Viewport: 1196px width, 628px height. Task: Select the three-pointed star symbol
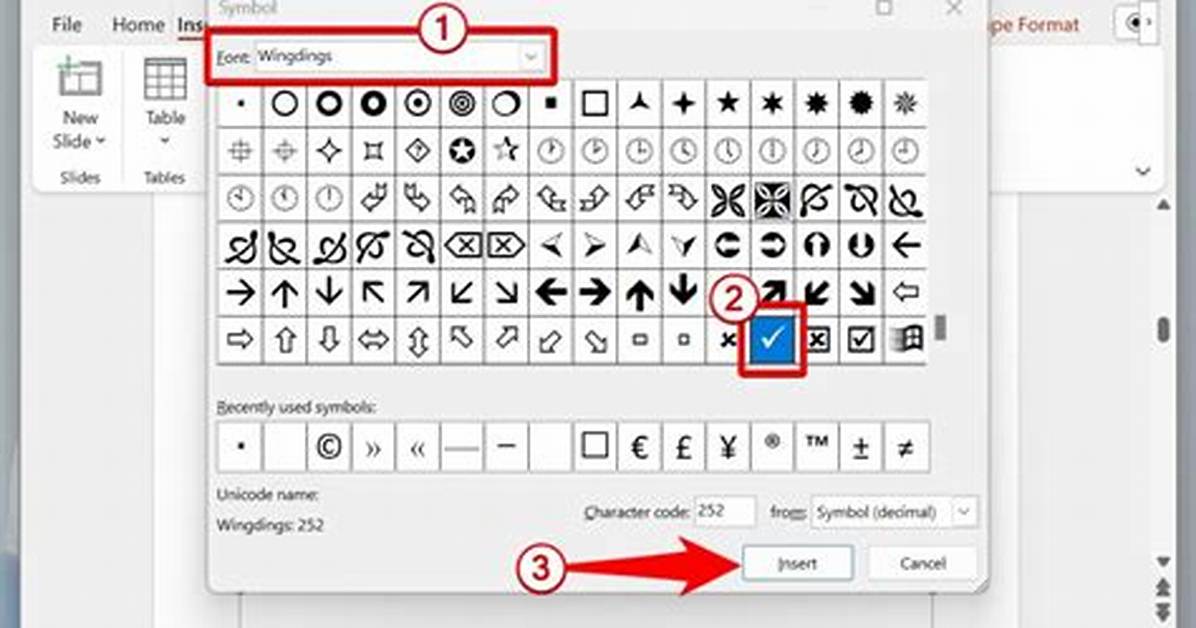(x=639, y=103)
